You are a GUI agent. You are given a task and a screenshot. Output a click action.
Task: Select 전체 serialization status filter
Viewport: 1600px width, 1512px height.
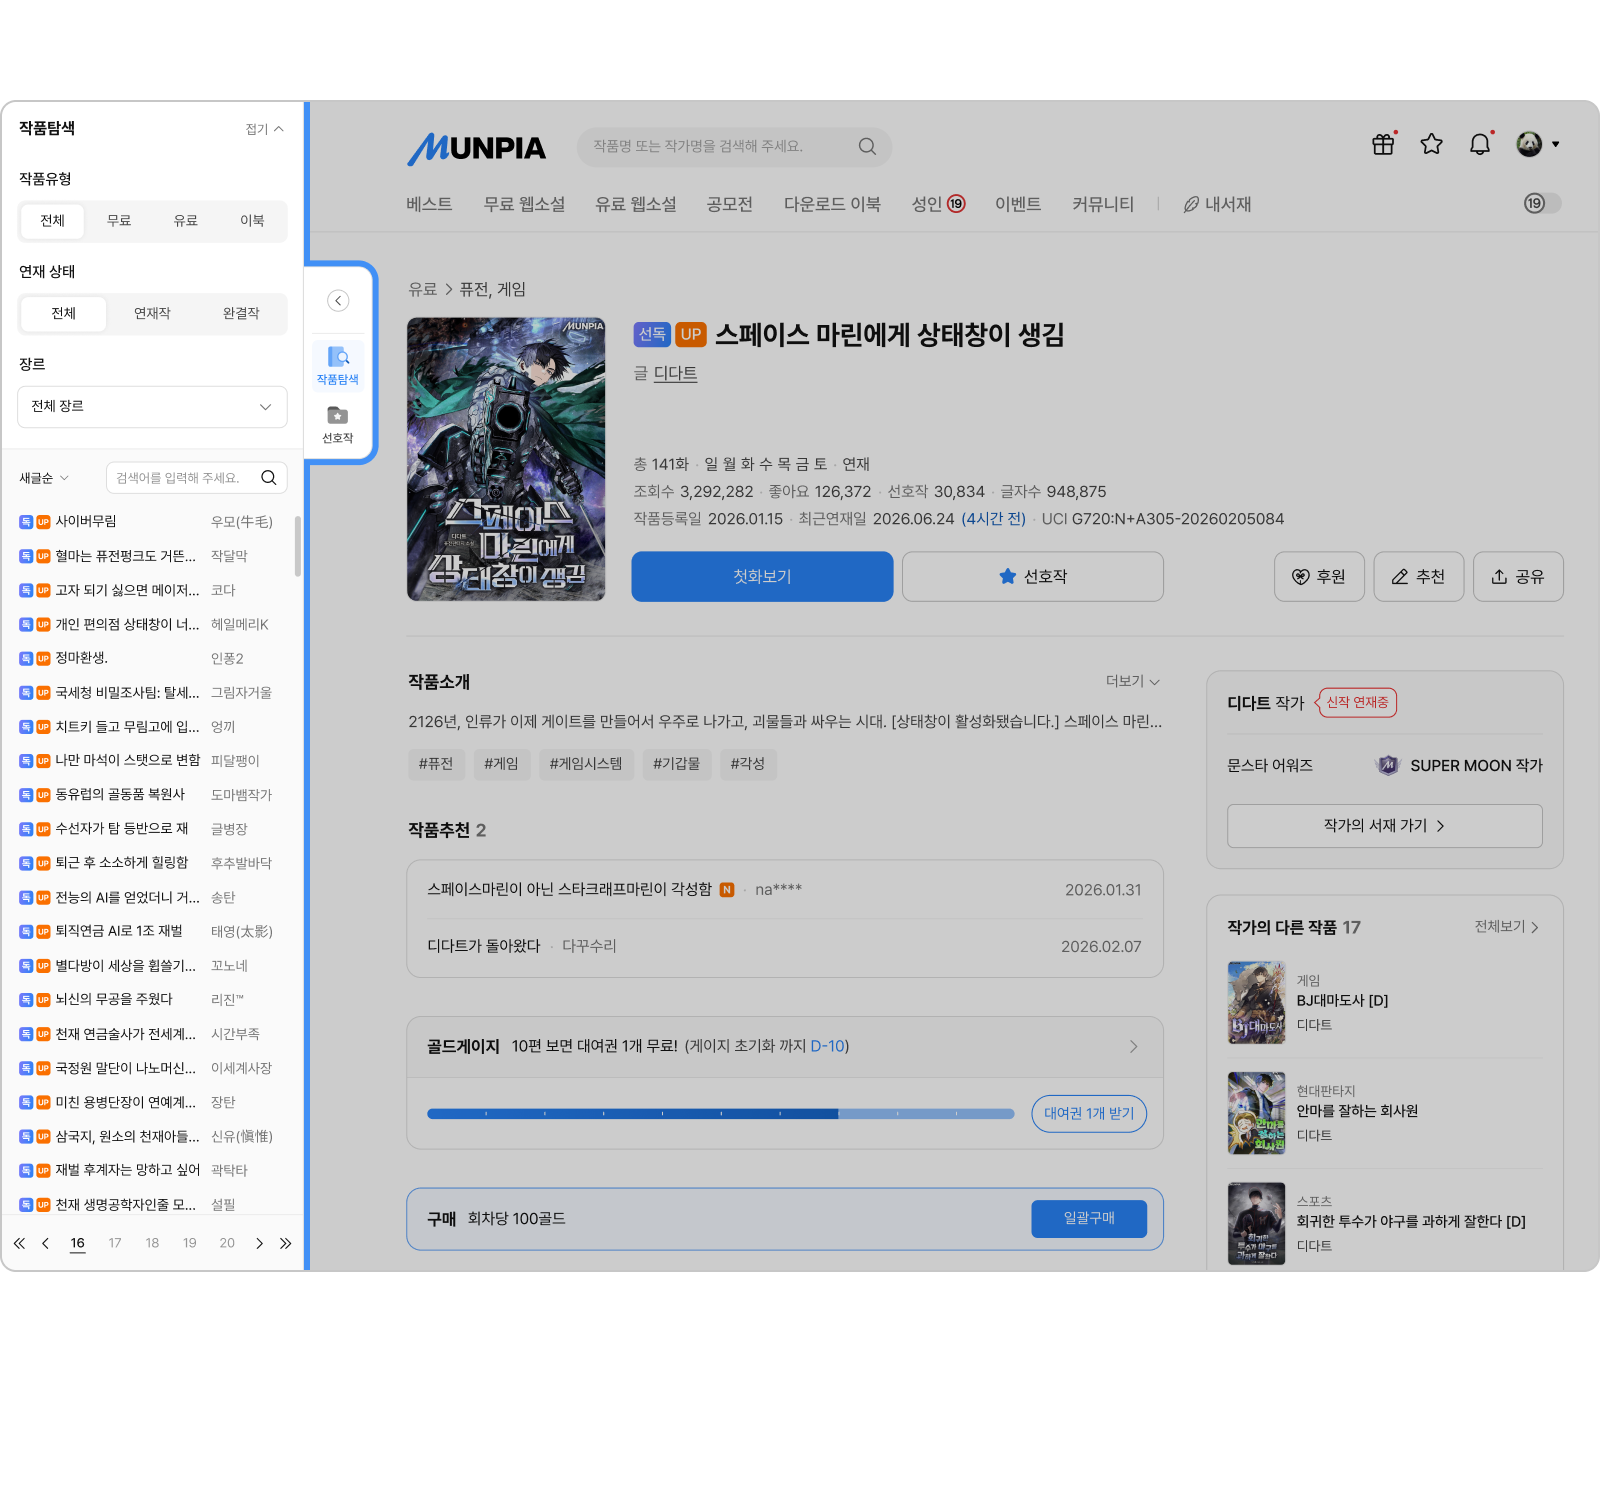pos(64,314)
